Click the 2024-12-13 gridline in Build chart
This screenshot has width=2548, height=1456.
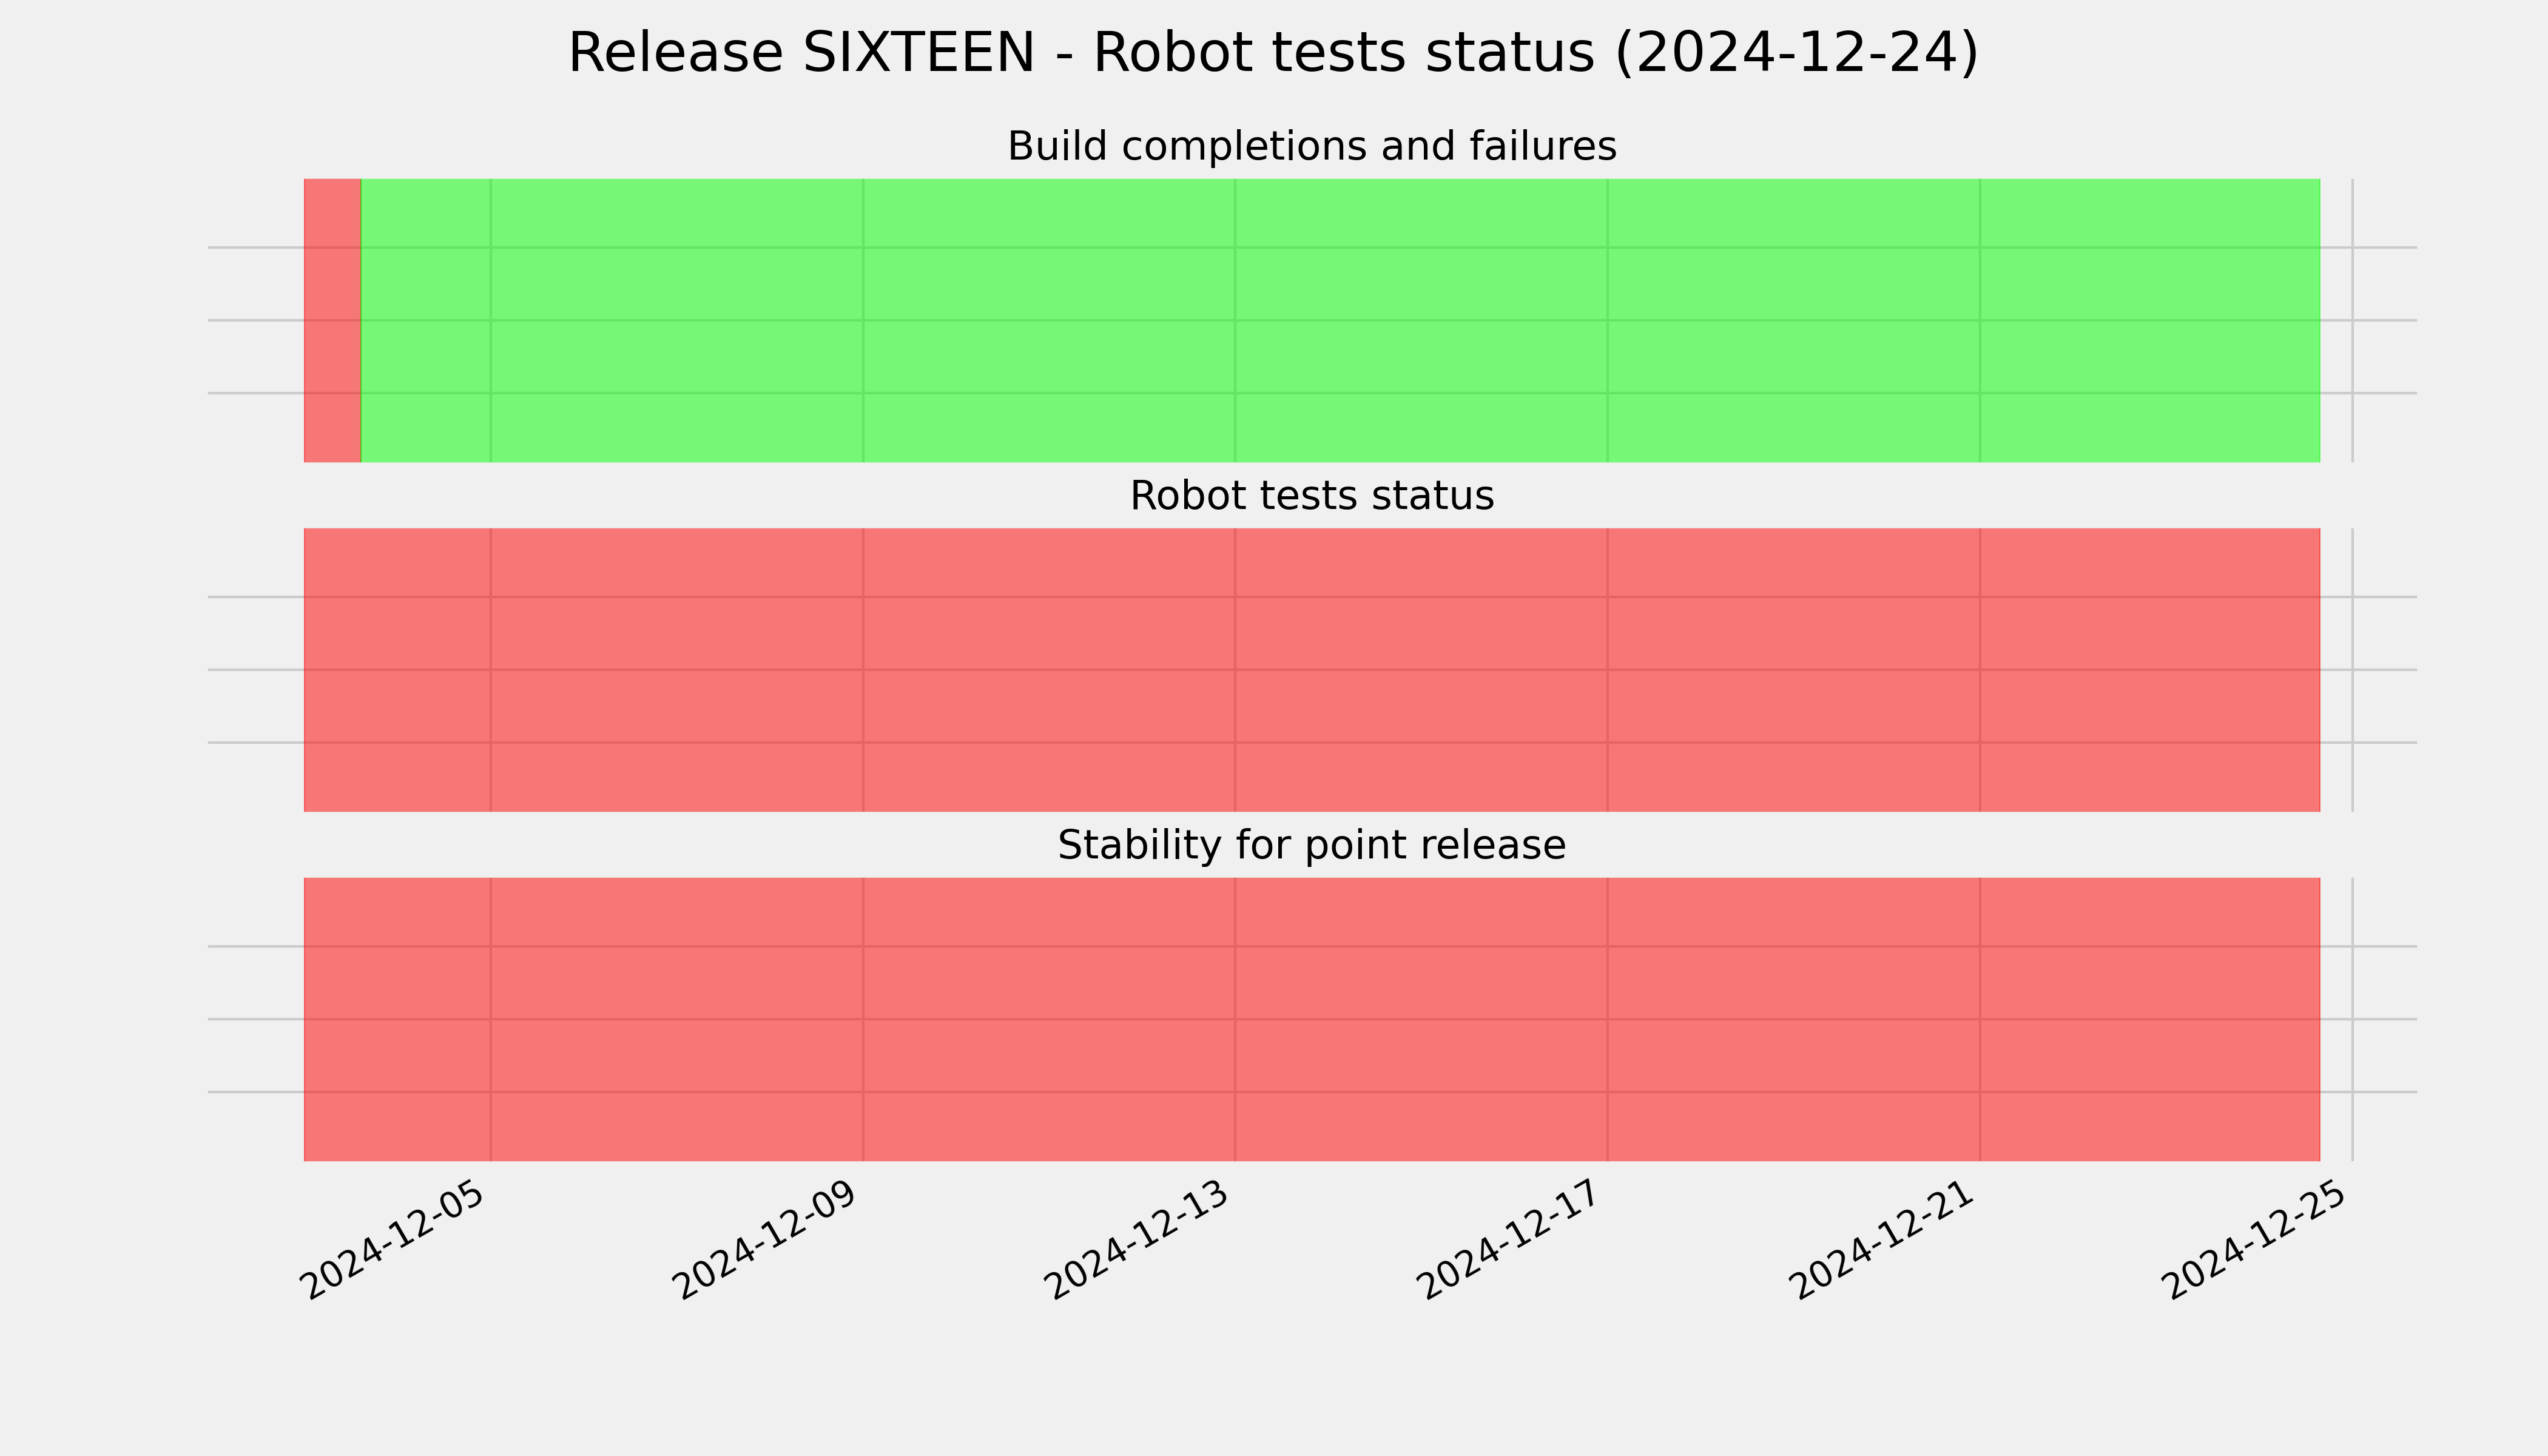1235,320
